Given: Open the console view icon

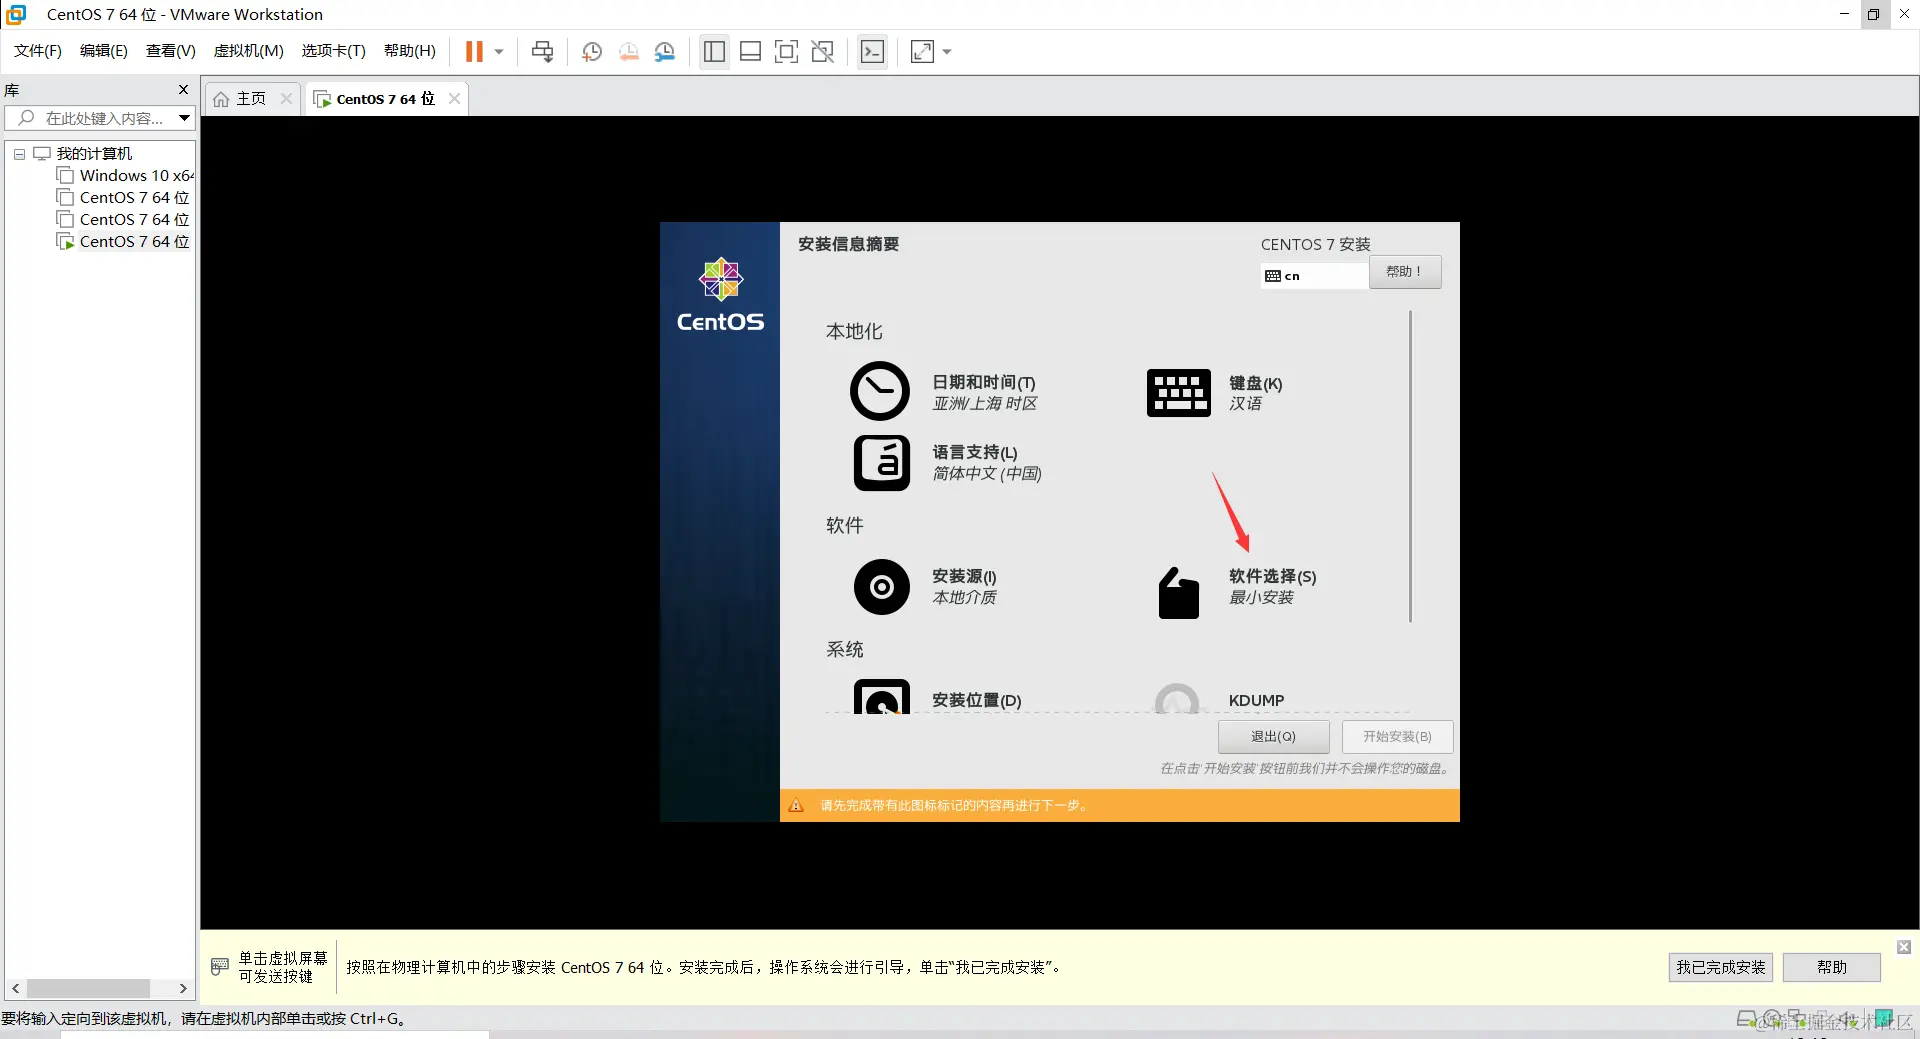Looking at the screenshot, I should [872, 51].
